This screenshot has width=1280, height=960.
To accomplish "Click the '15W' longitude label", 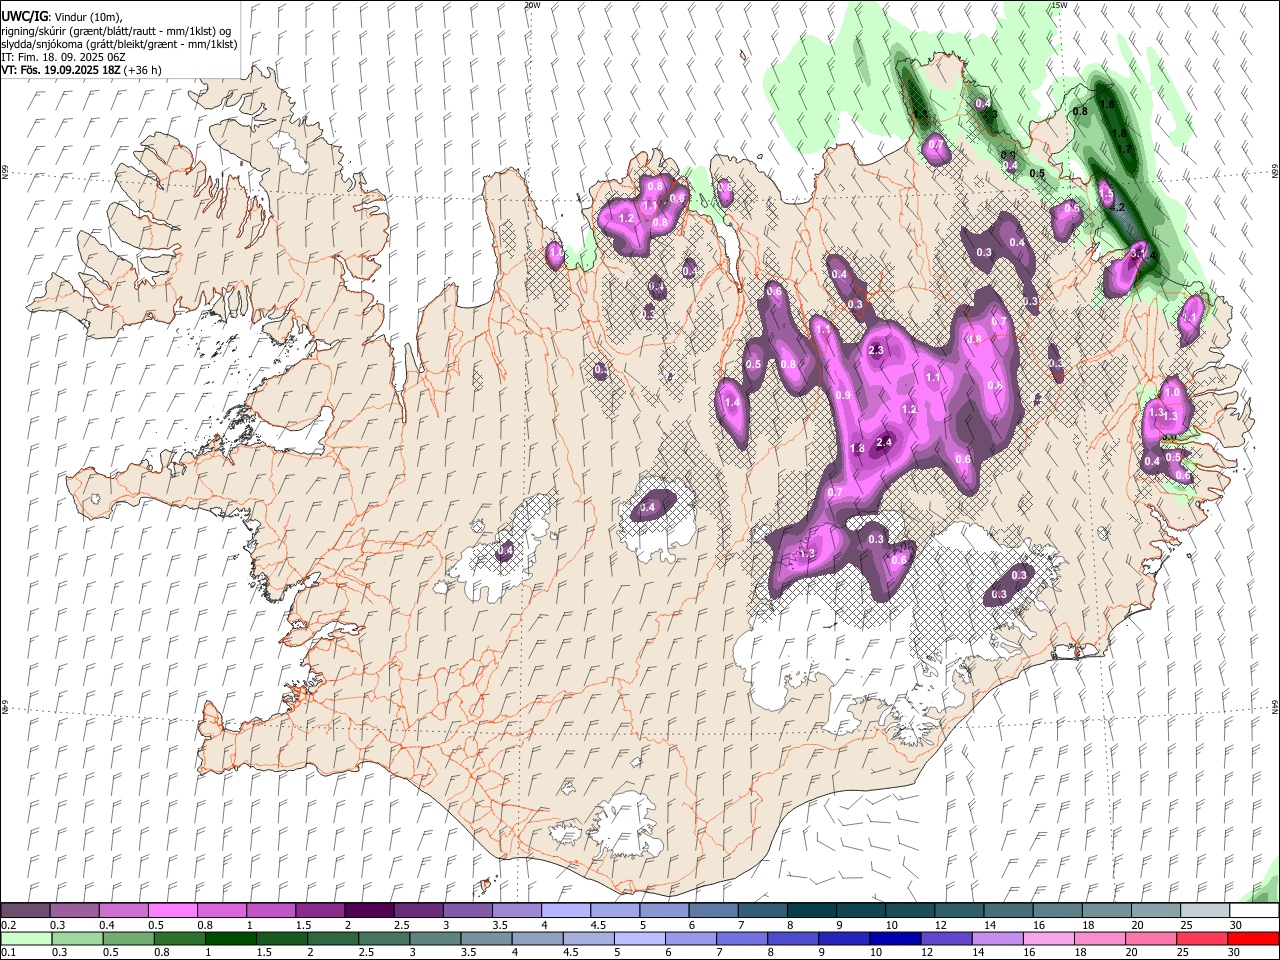I will tap(1059, 5).
